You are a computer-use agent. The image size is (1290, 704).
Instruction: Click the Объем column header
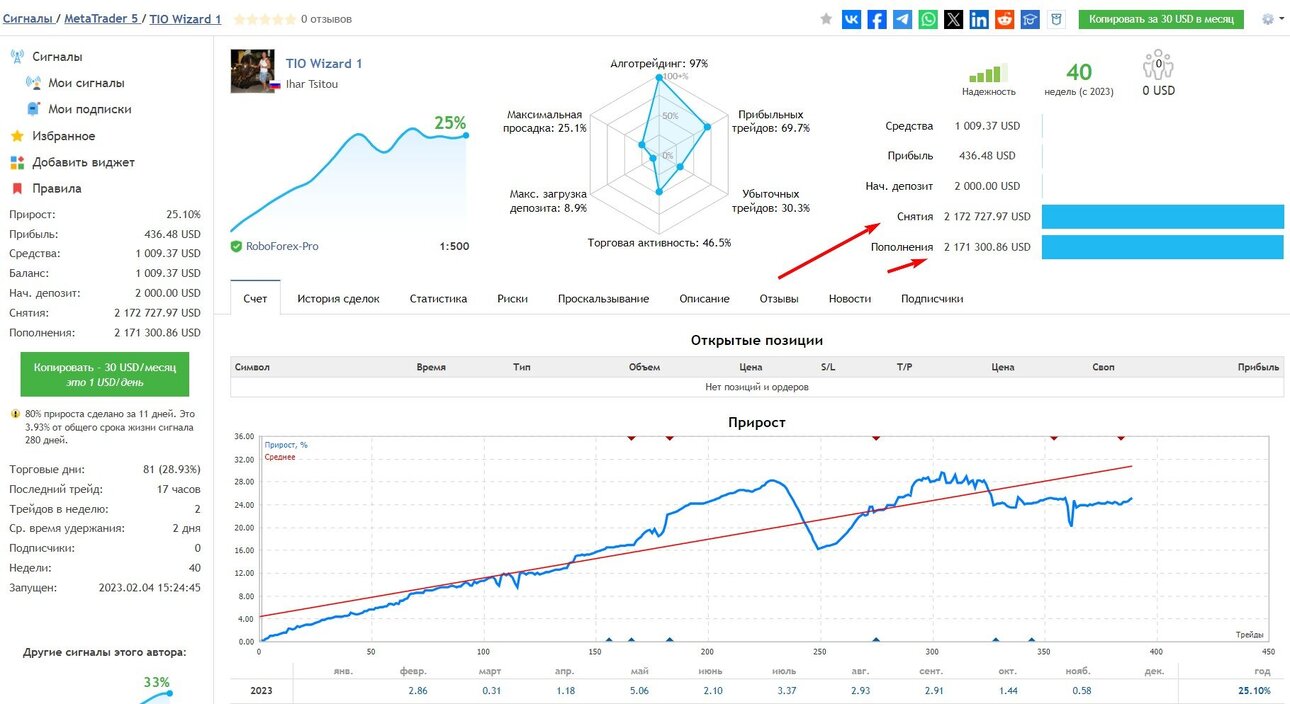644,367
